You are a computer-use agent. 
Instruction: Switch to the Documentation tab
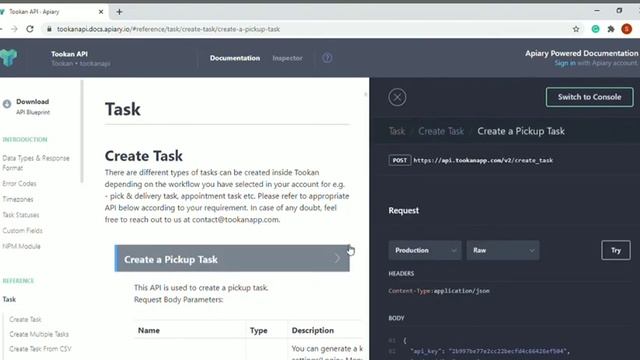click(235, 58)
